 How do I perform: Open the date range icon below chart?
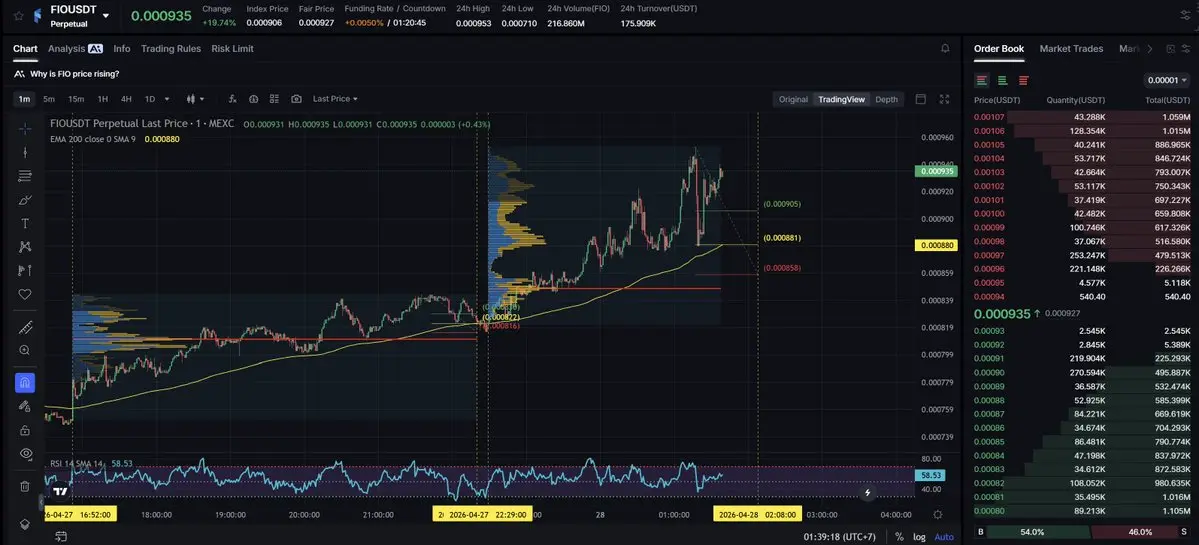60,537
